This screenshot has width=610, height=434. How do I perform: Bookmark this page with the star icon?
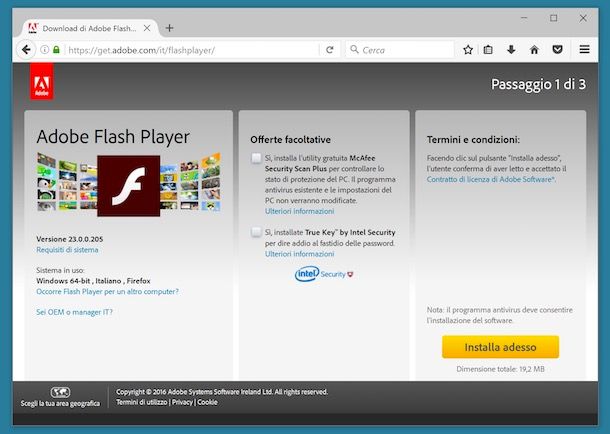(x=468, y=50)
